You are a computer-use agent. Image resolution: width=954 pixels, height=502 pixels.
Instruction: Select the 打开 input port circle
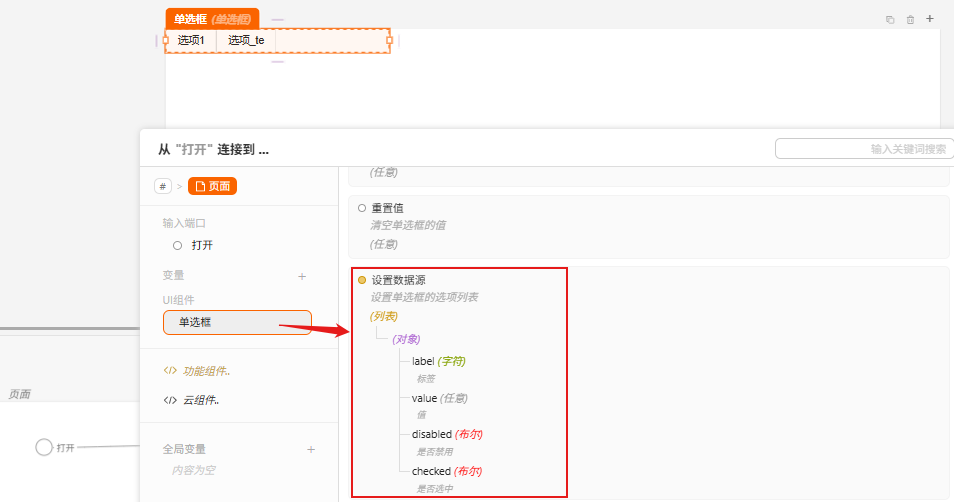click(x=177, y=245)
